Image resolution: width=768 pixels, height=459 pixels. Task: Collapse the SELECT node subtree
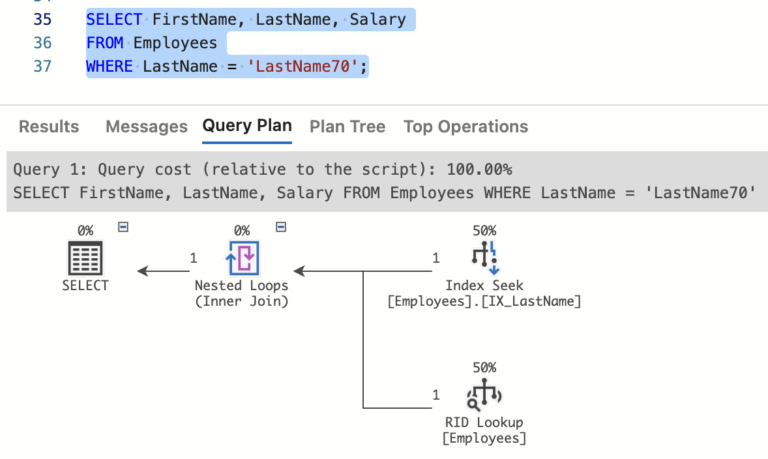[123, 227]
